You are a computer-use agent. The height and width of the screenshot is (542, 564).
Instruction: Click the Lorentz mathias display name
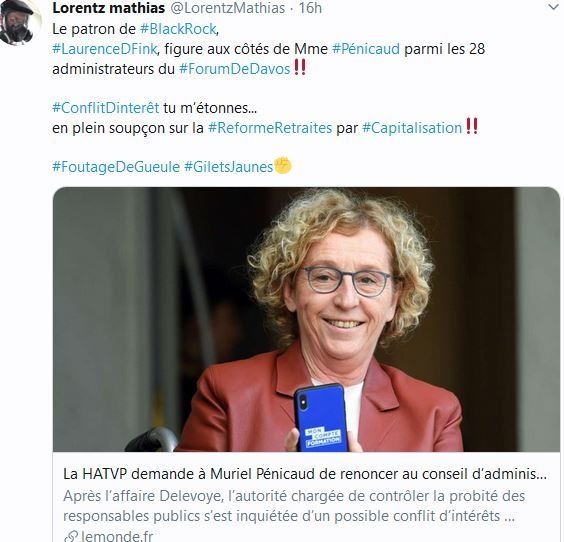[109, 8]
